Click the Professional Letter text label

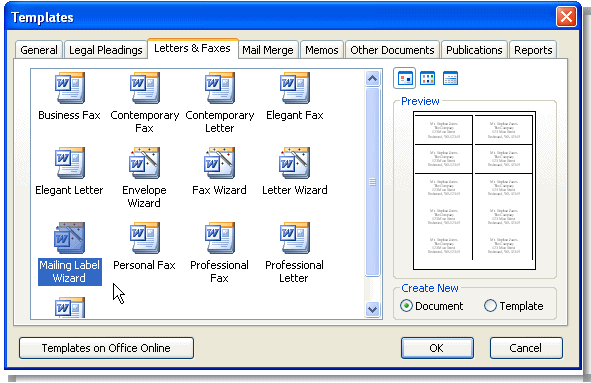[x=294, y=271]
